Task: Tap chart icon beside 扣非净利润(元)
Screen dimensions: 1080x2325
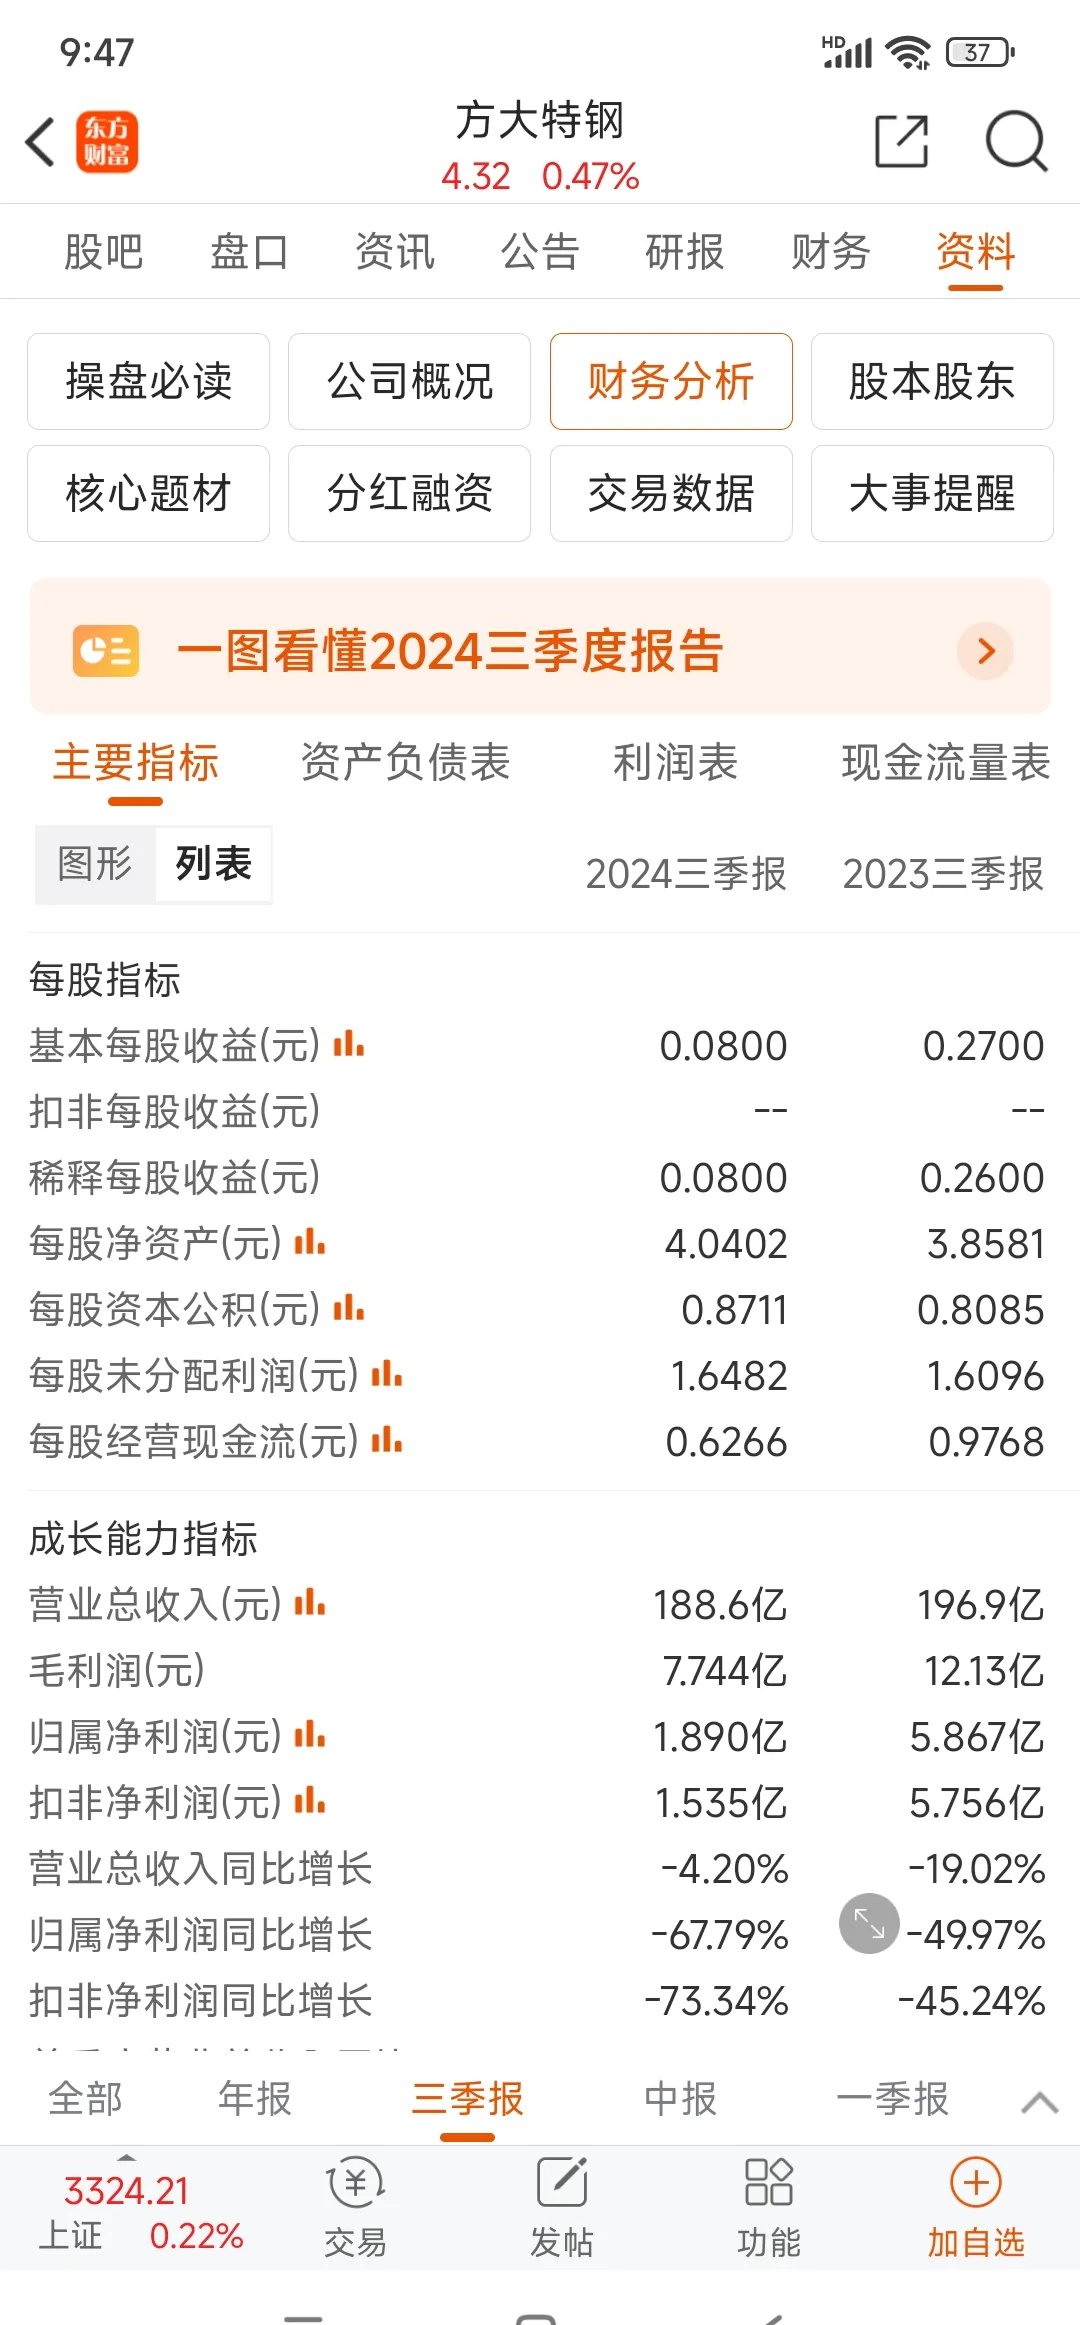Action: click(310, 1802)
